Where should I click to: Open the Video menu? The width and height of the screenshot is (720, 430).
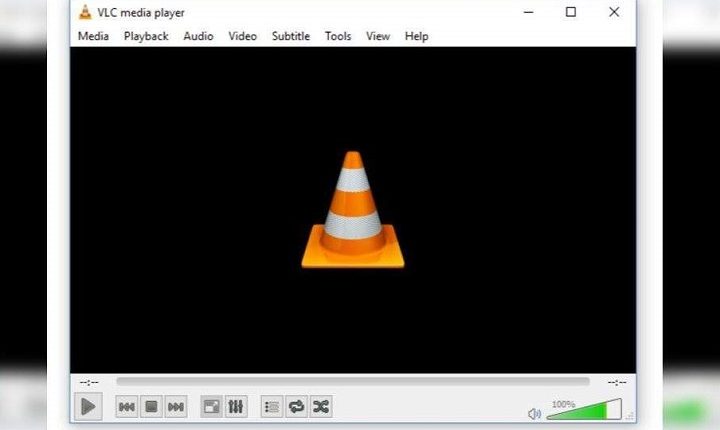click(x=242, y=36)
